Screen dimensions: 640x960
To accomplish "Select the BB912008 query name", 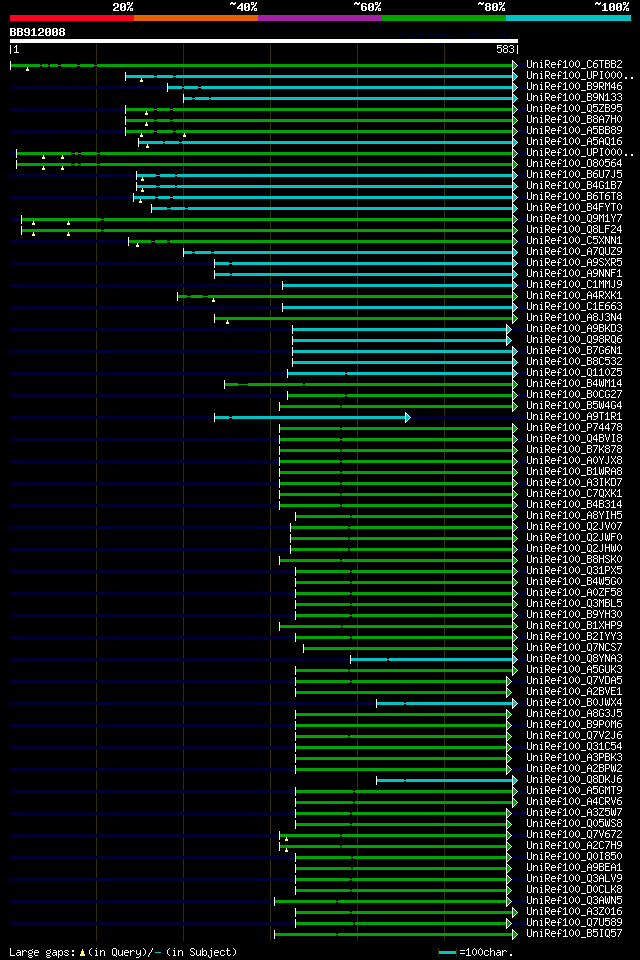I will [x=37, y=32].
